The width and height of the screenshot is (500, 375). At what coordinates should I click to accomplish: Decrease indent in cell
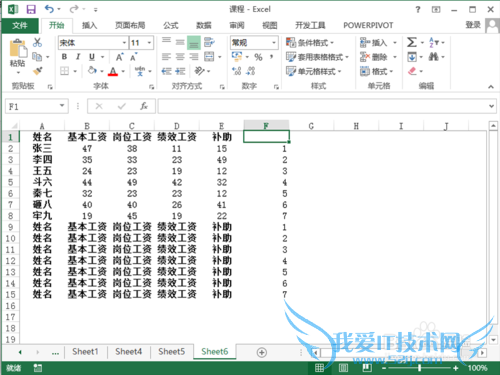166,71
